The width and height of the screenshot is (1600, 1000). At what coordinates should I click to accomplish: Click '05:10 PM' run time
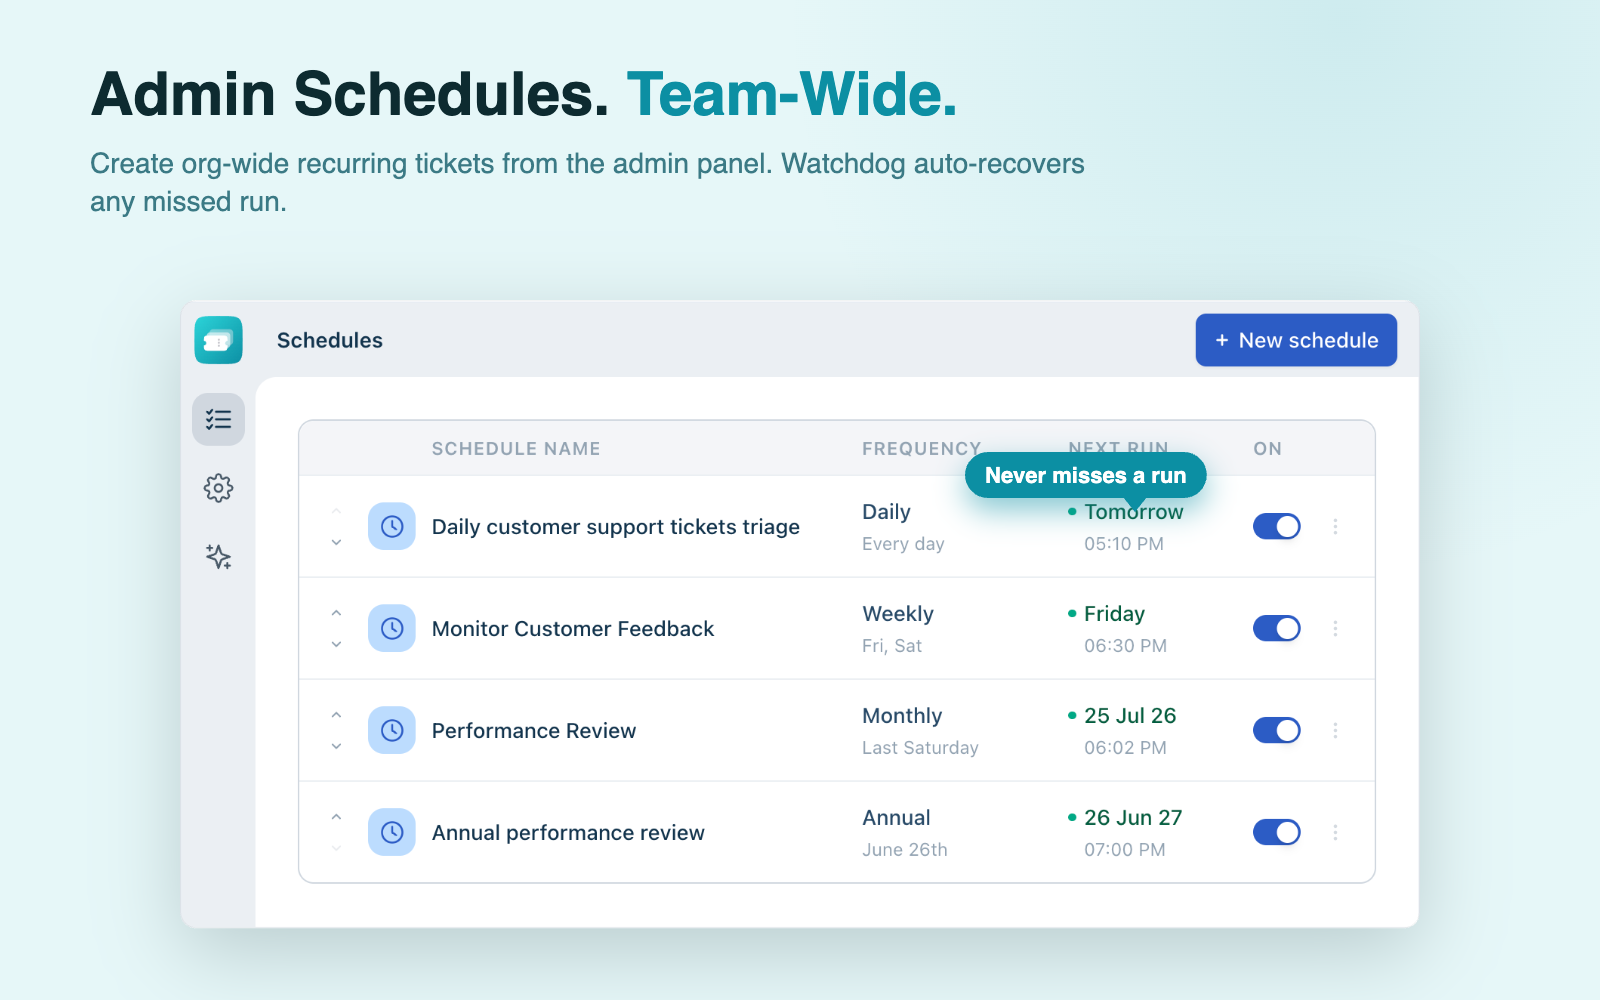(1124, 544)
